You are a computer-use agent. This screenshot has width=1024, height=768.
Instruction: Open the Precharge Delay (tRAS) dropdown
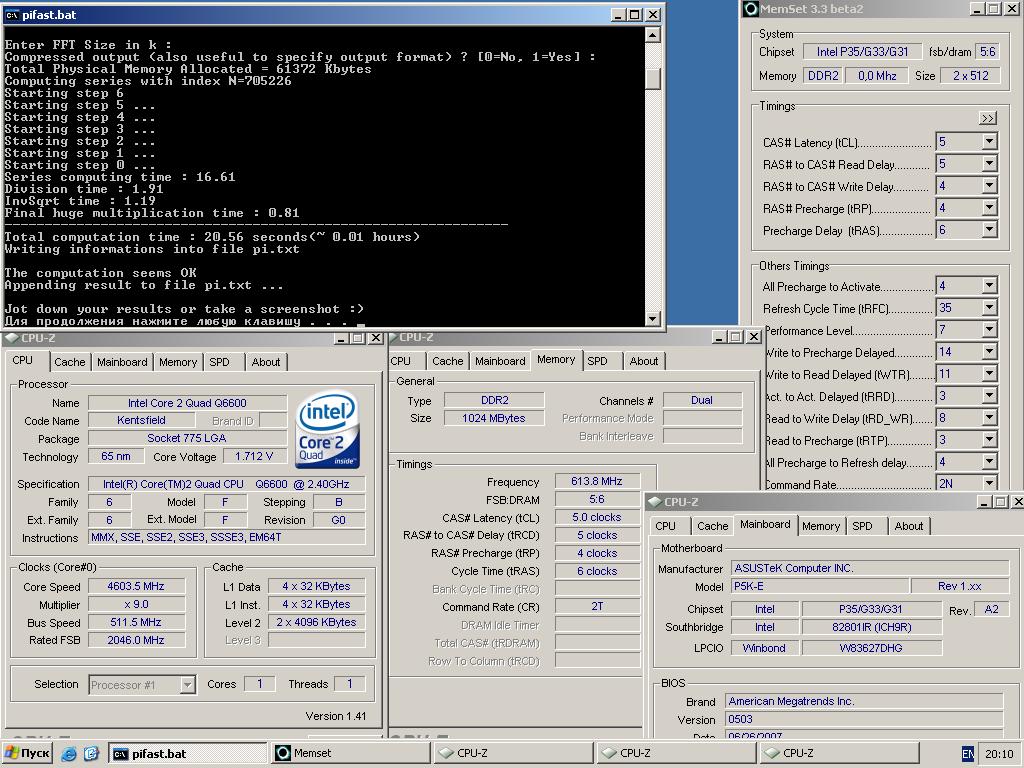989,230
